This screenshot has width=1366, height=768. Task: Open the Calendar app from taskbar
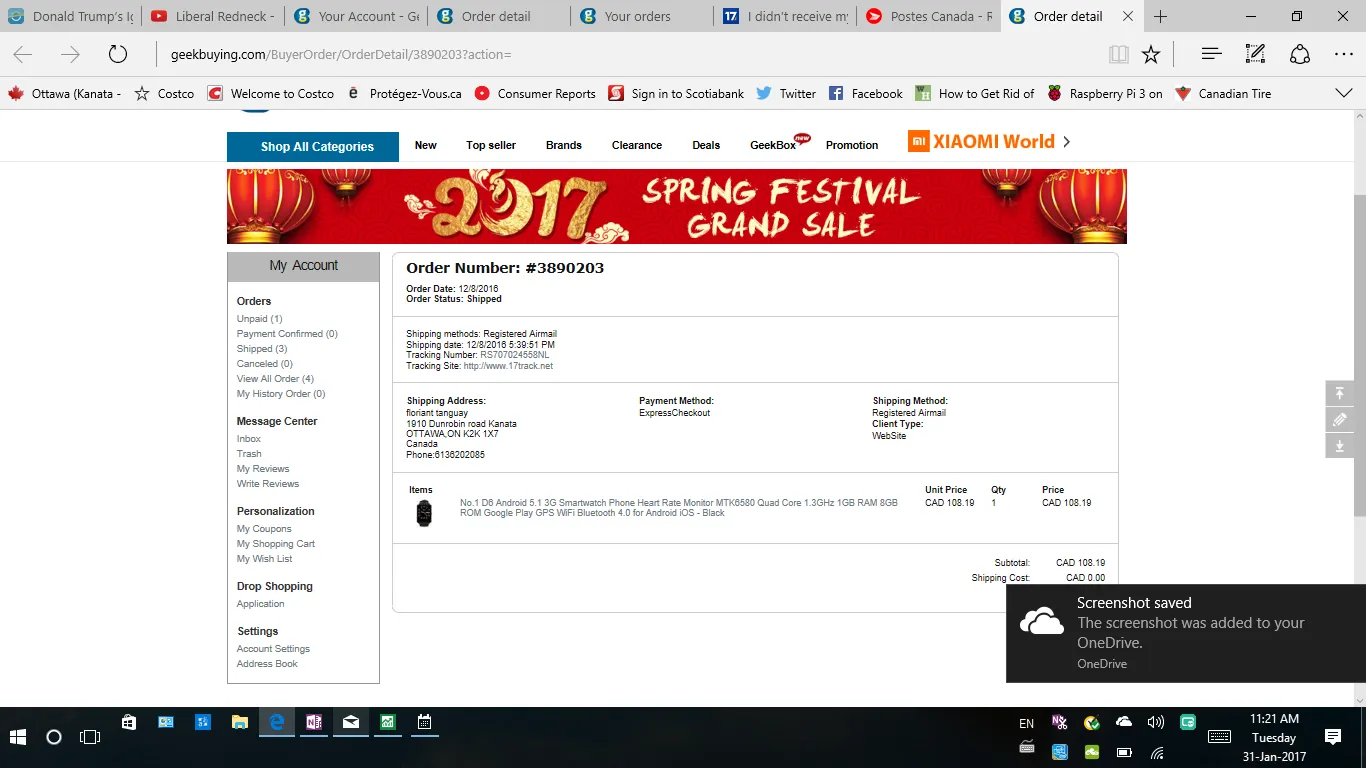click(x=424, y=721)
